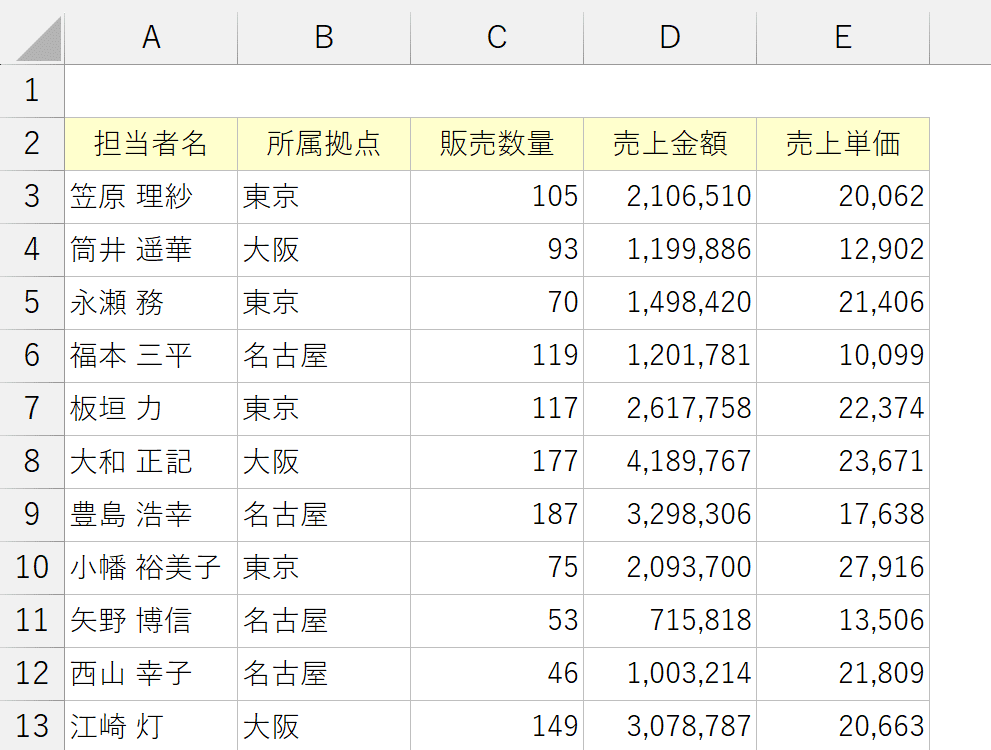Select quantity cell 187

pos(497,514)
